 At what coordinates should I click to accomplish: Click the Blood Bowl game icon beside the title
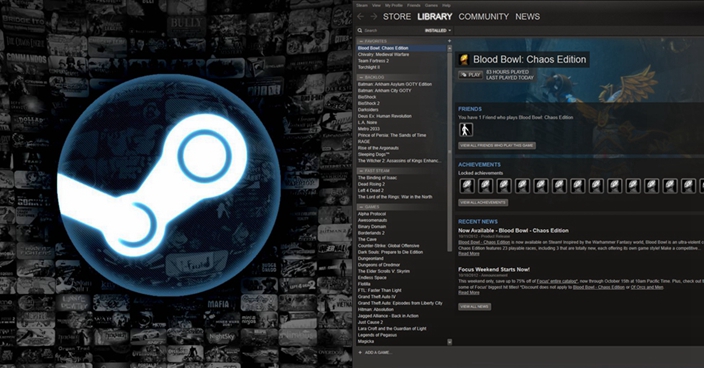[x=464, y=59]
